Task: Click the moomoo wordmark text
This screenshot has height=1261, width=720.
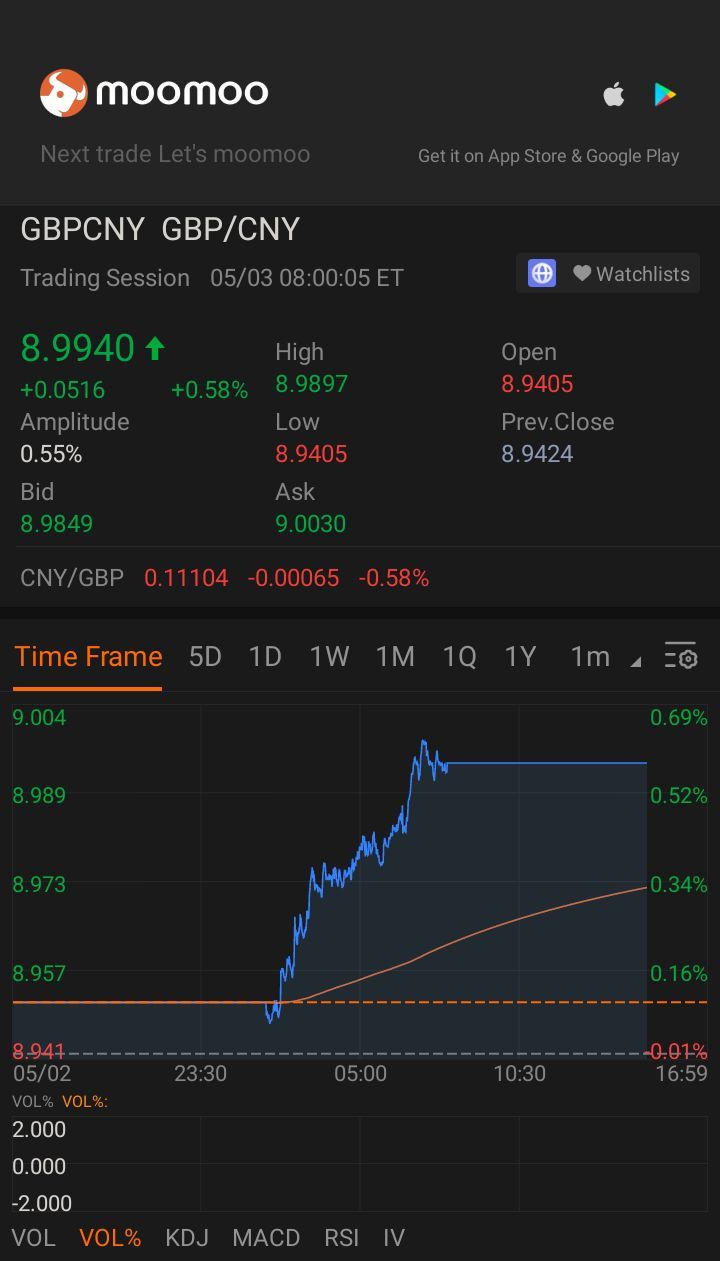Action: tap(182, 93)
